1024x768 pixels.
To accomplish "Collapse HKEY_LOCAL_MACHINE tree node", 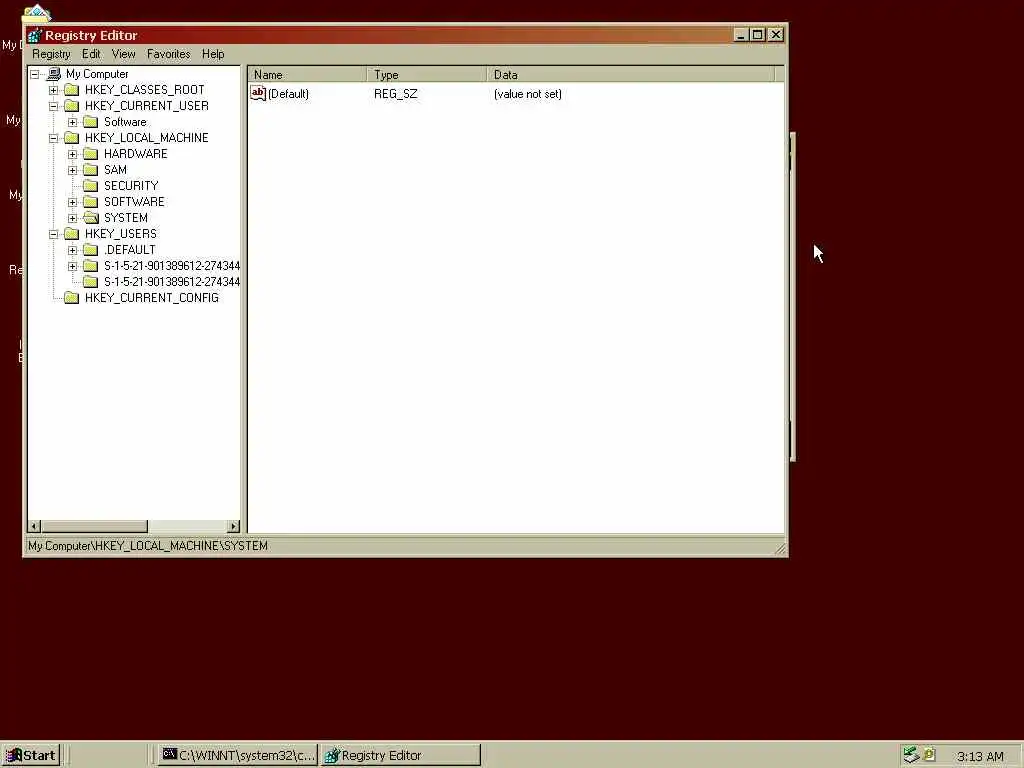I will coord(54,138).
